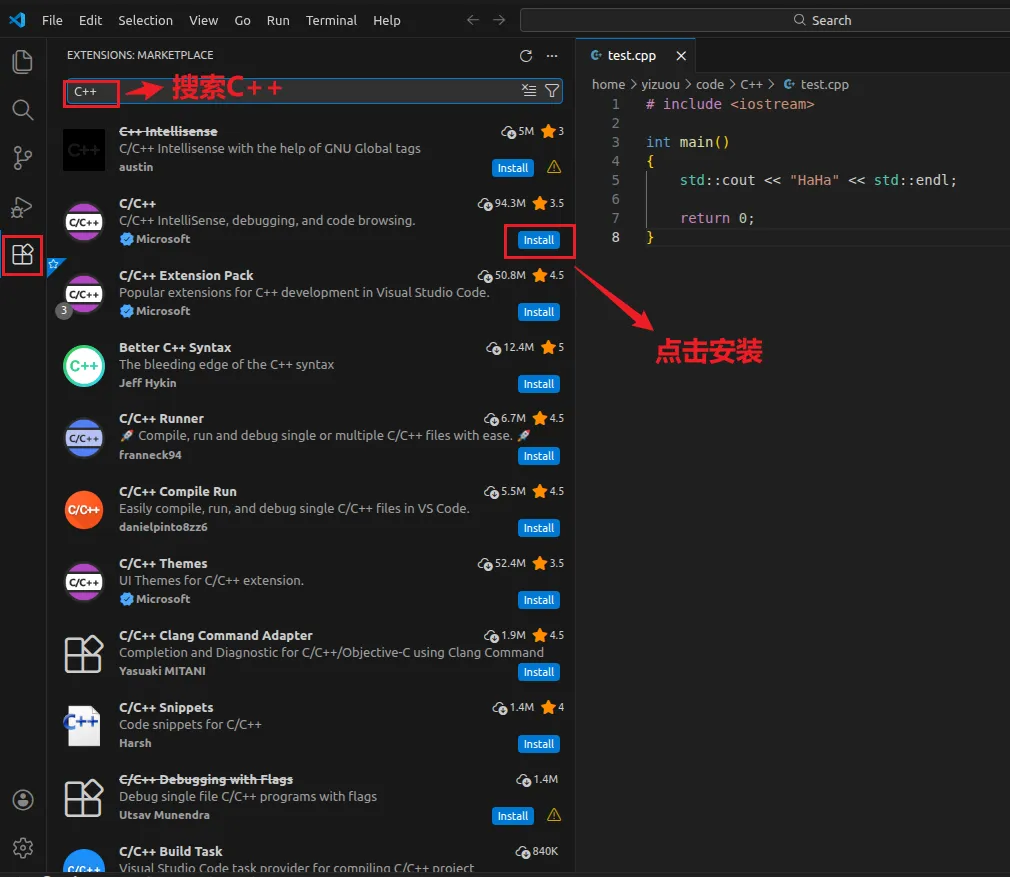Open the Manage gear icon

(x=23, y=848)
